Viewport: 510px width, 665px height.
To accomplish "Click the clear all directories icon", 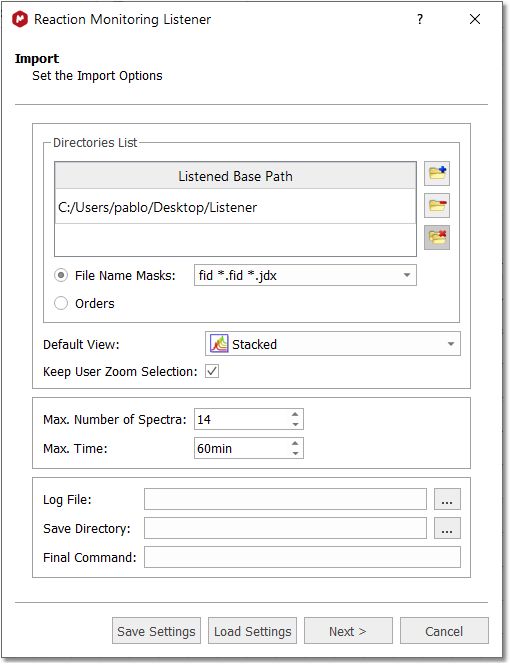I will [x=437, y=237].
